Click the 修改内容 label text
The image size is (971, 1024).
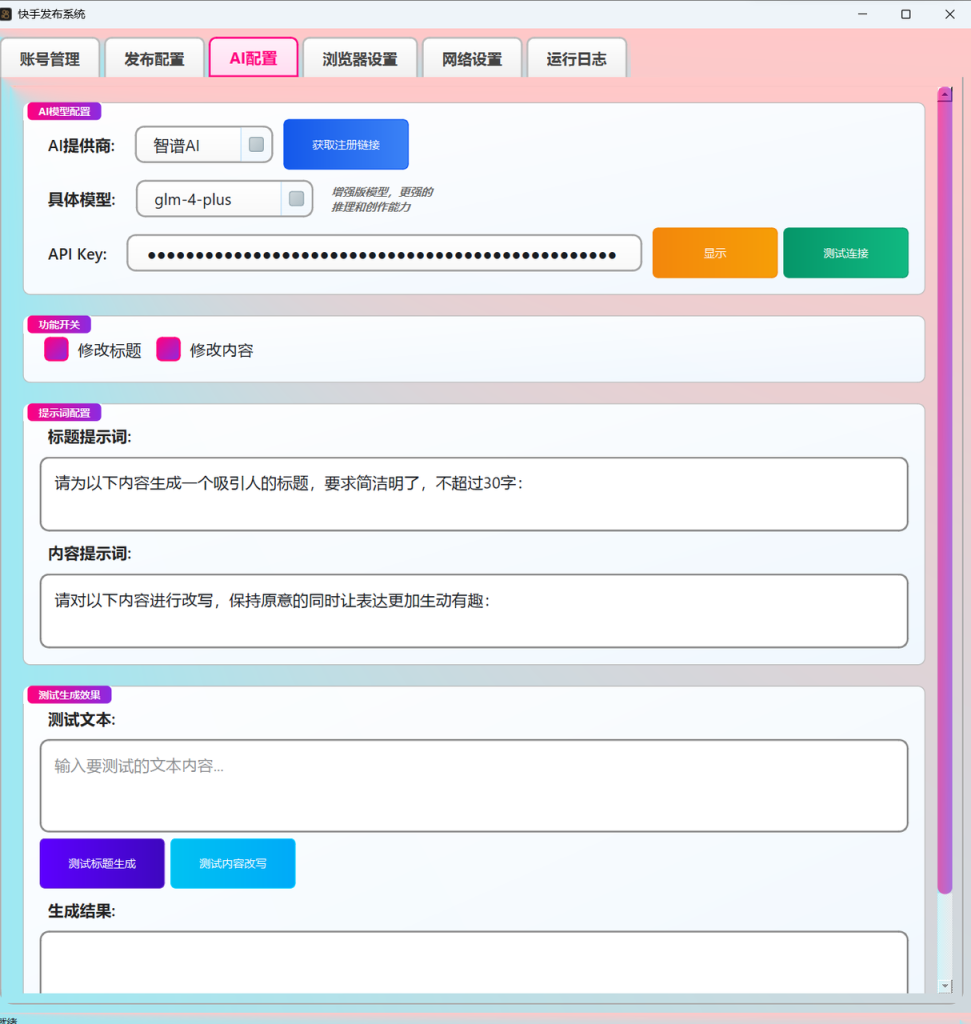tap(221, 351)
